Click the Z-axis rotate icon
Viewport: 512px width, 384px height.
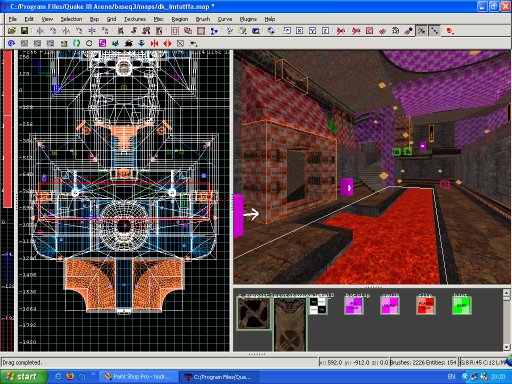[105, 31]
